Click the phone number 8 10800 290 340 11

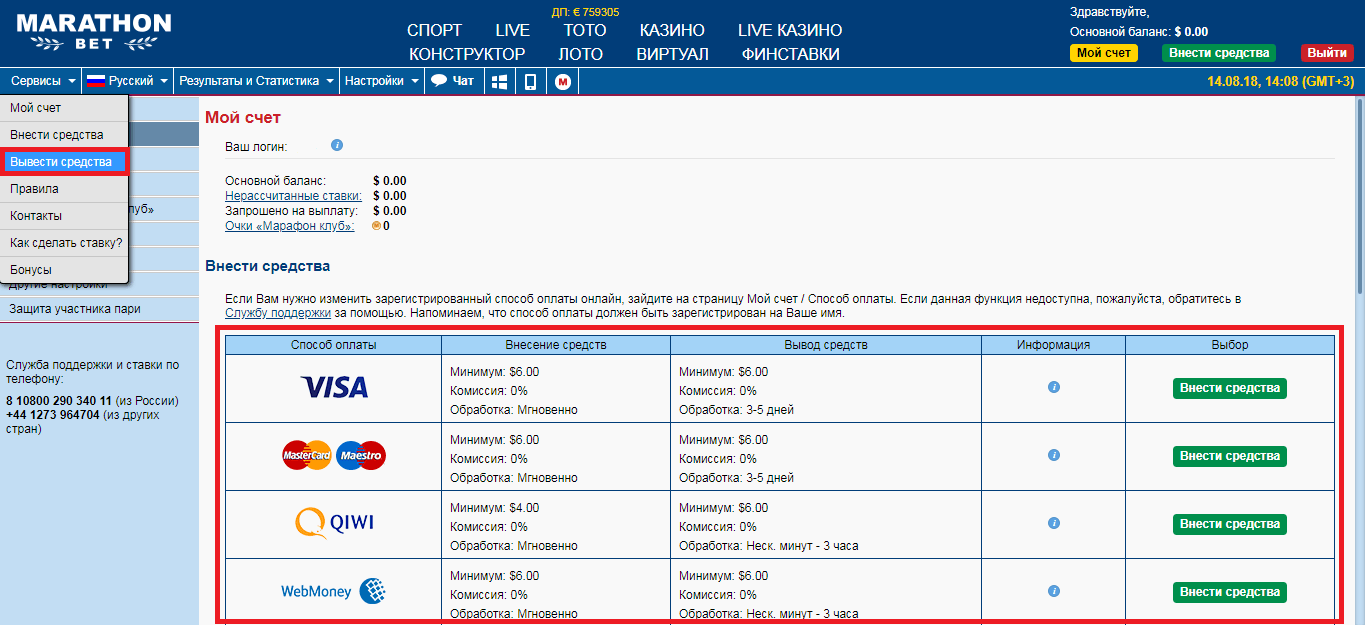[x=59, y=401]
